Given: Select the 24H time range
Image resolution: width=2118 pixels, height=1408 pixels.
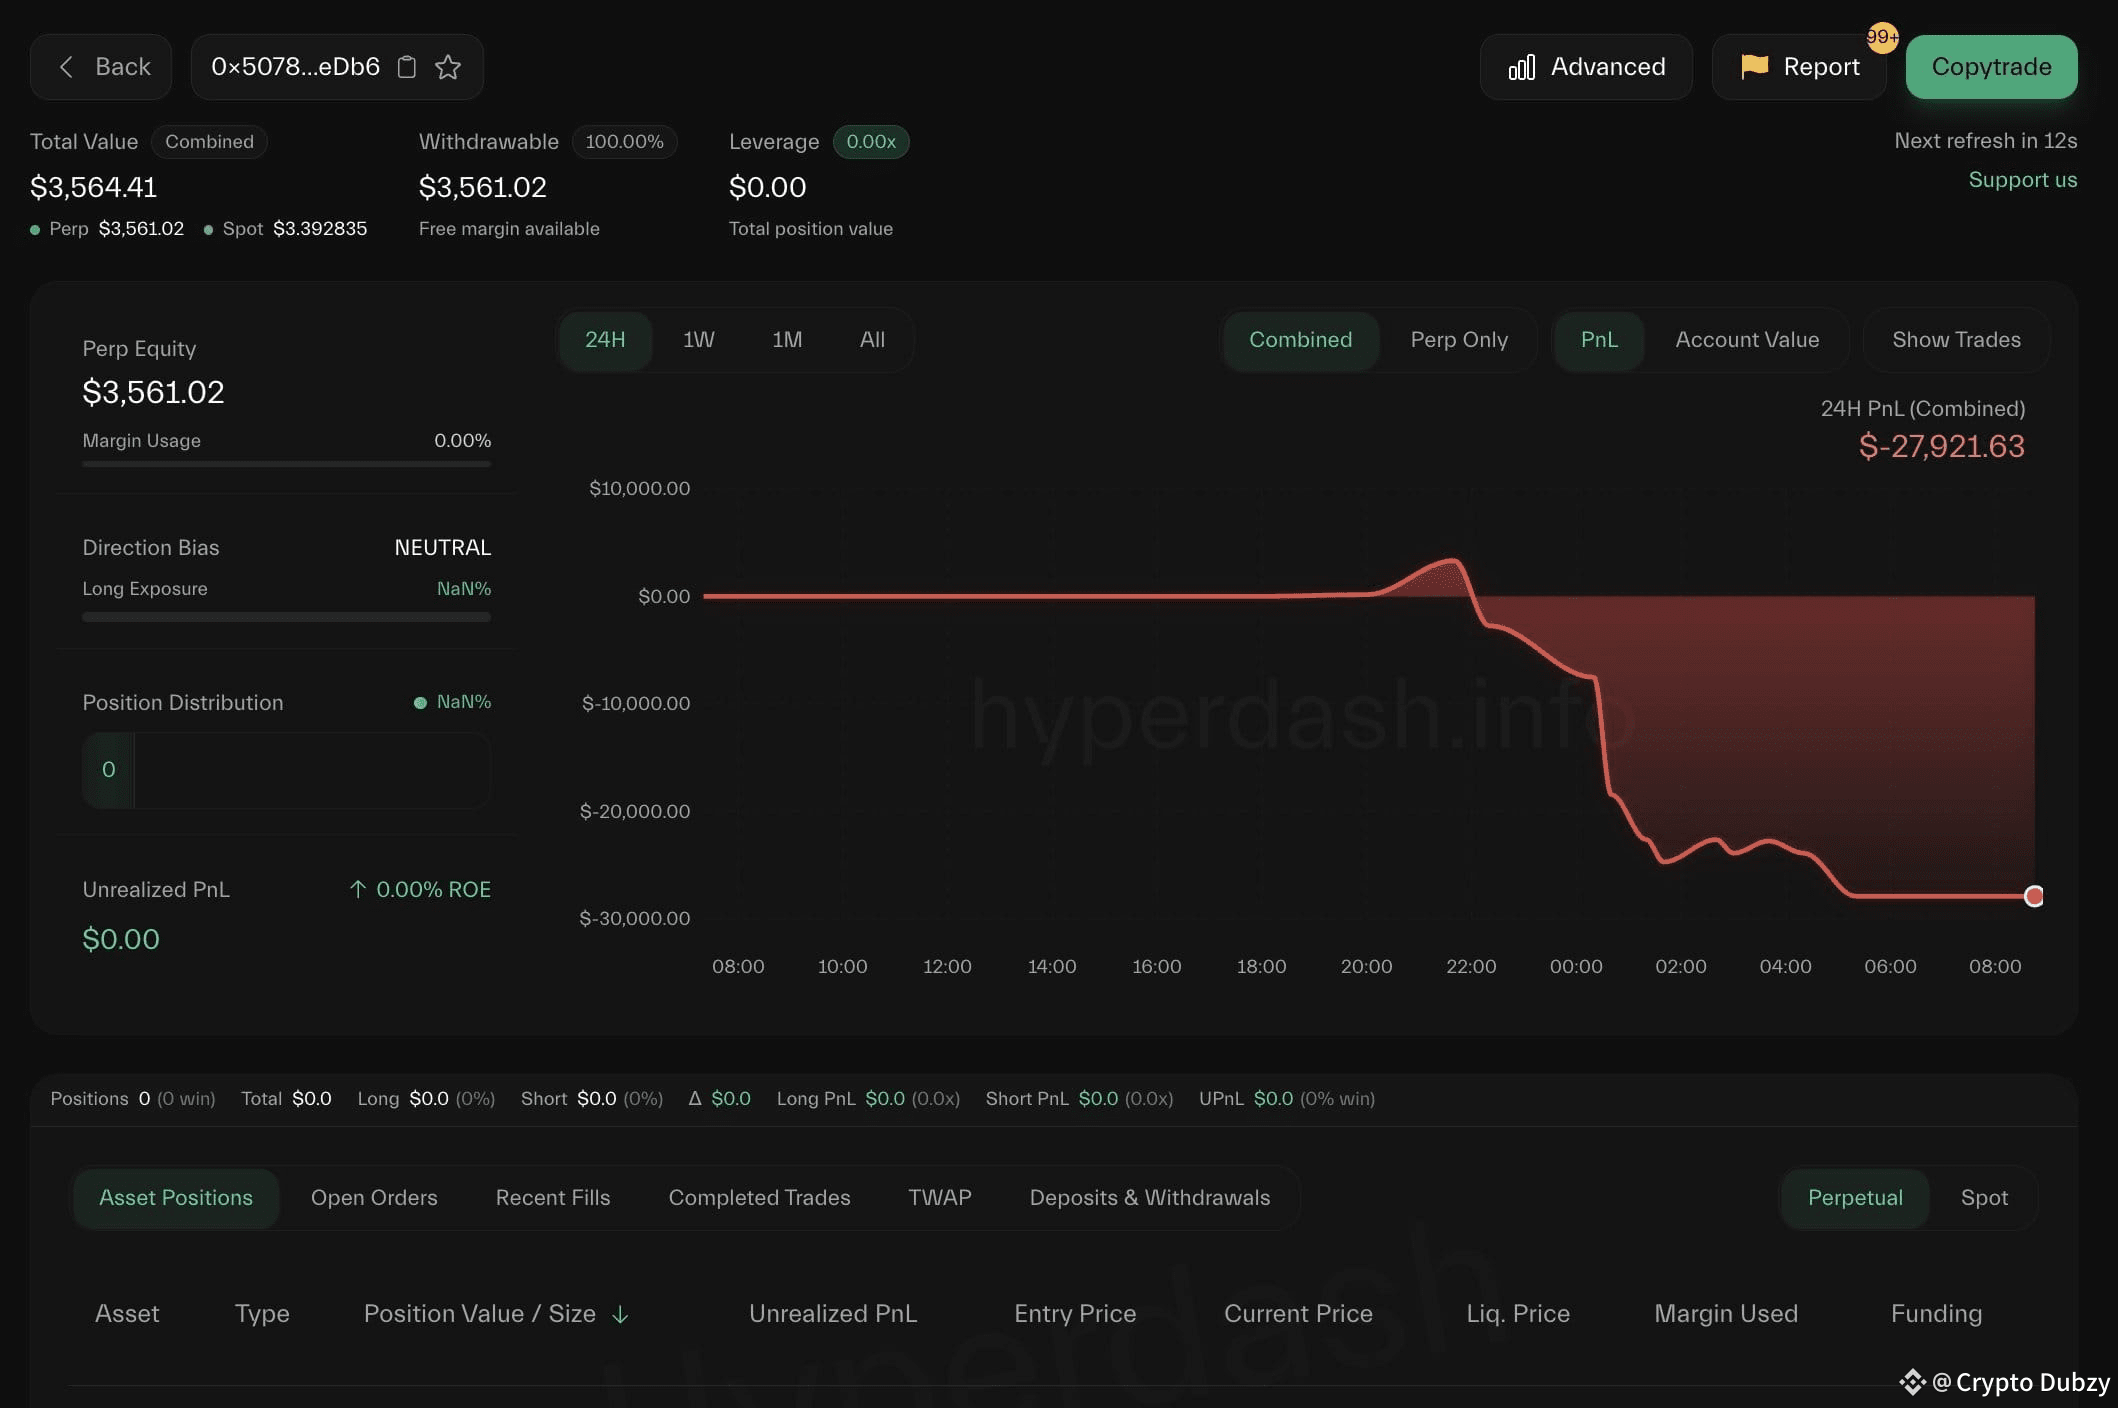Looking at the screenshot, I should [605, 340].
